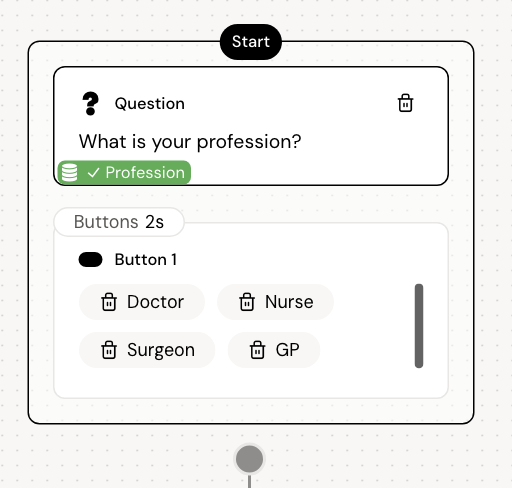Click the gray output connector circle

tap(249, 459)
